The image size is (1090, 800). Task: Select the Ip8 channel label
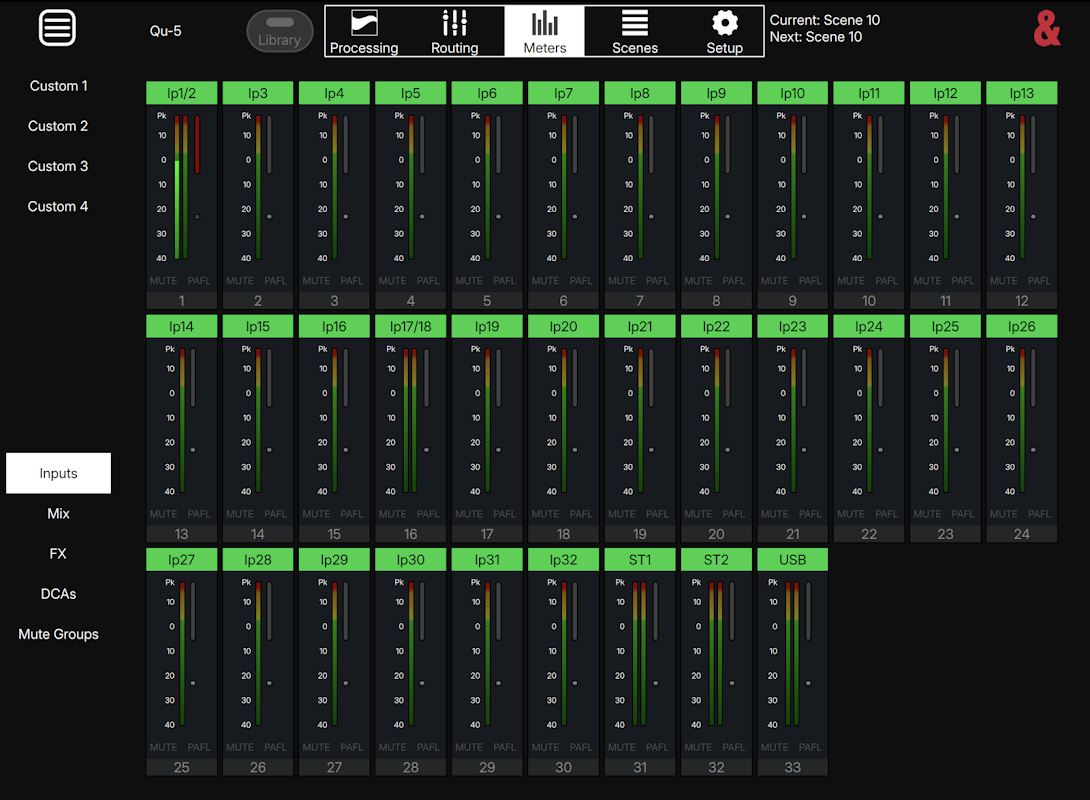640,93
